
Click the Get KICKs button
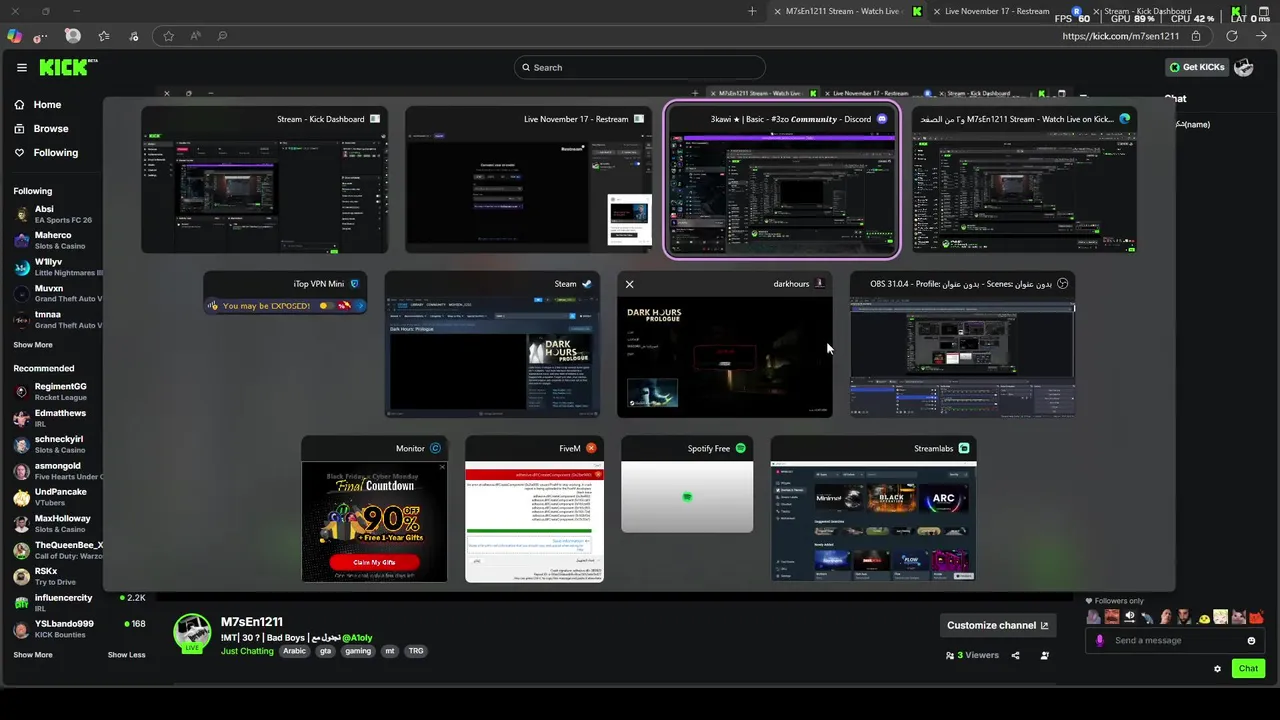1197,67
